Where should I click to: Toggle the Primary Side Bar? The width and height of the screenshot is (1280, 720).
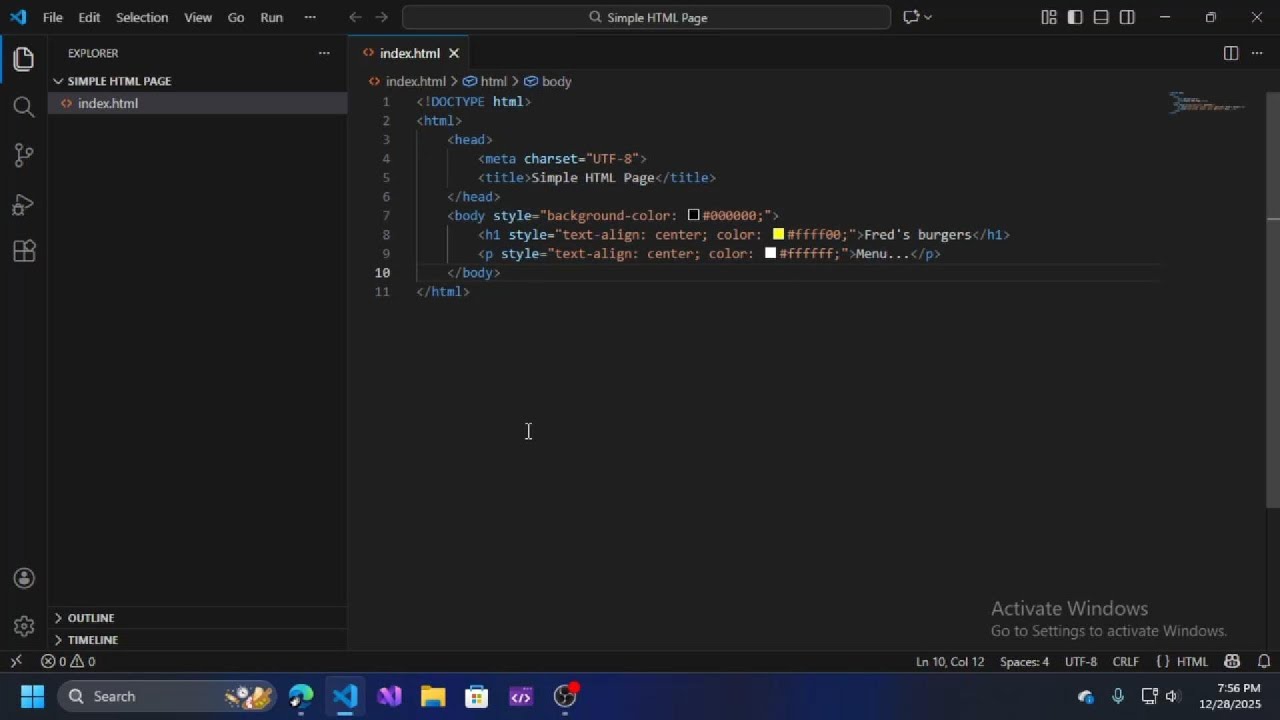(1075, 17)
